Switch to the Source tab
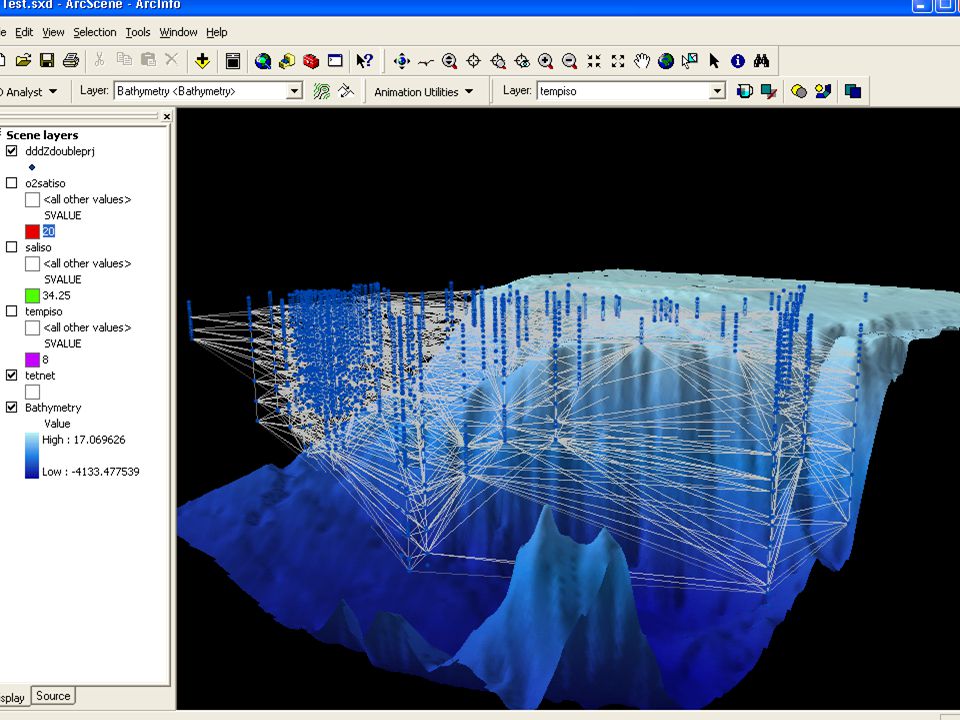 point(53,696)
